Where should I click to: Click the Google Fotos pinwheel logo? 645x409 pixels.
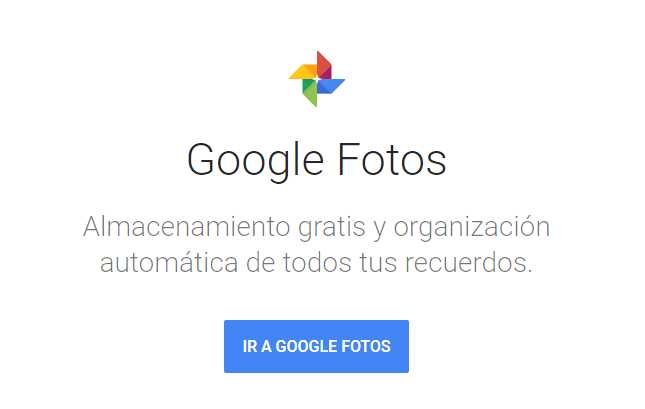coord(317,79)
